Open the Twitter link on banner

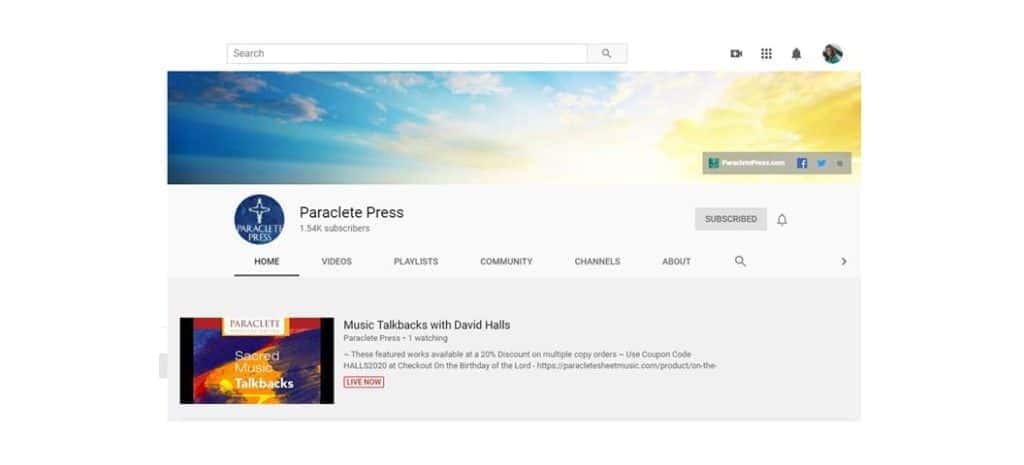point(822,163)
